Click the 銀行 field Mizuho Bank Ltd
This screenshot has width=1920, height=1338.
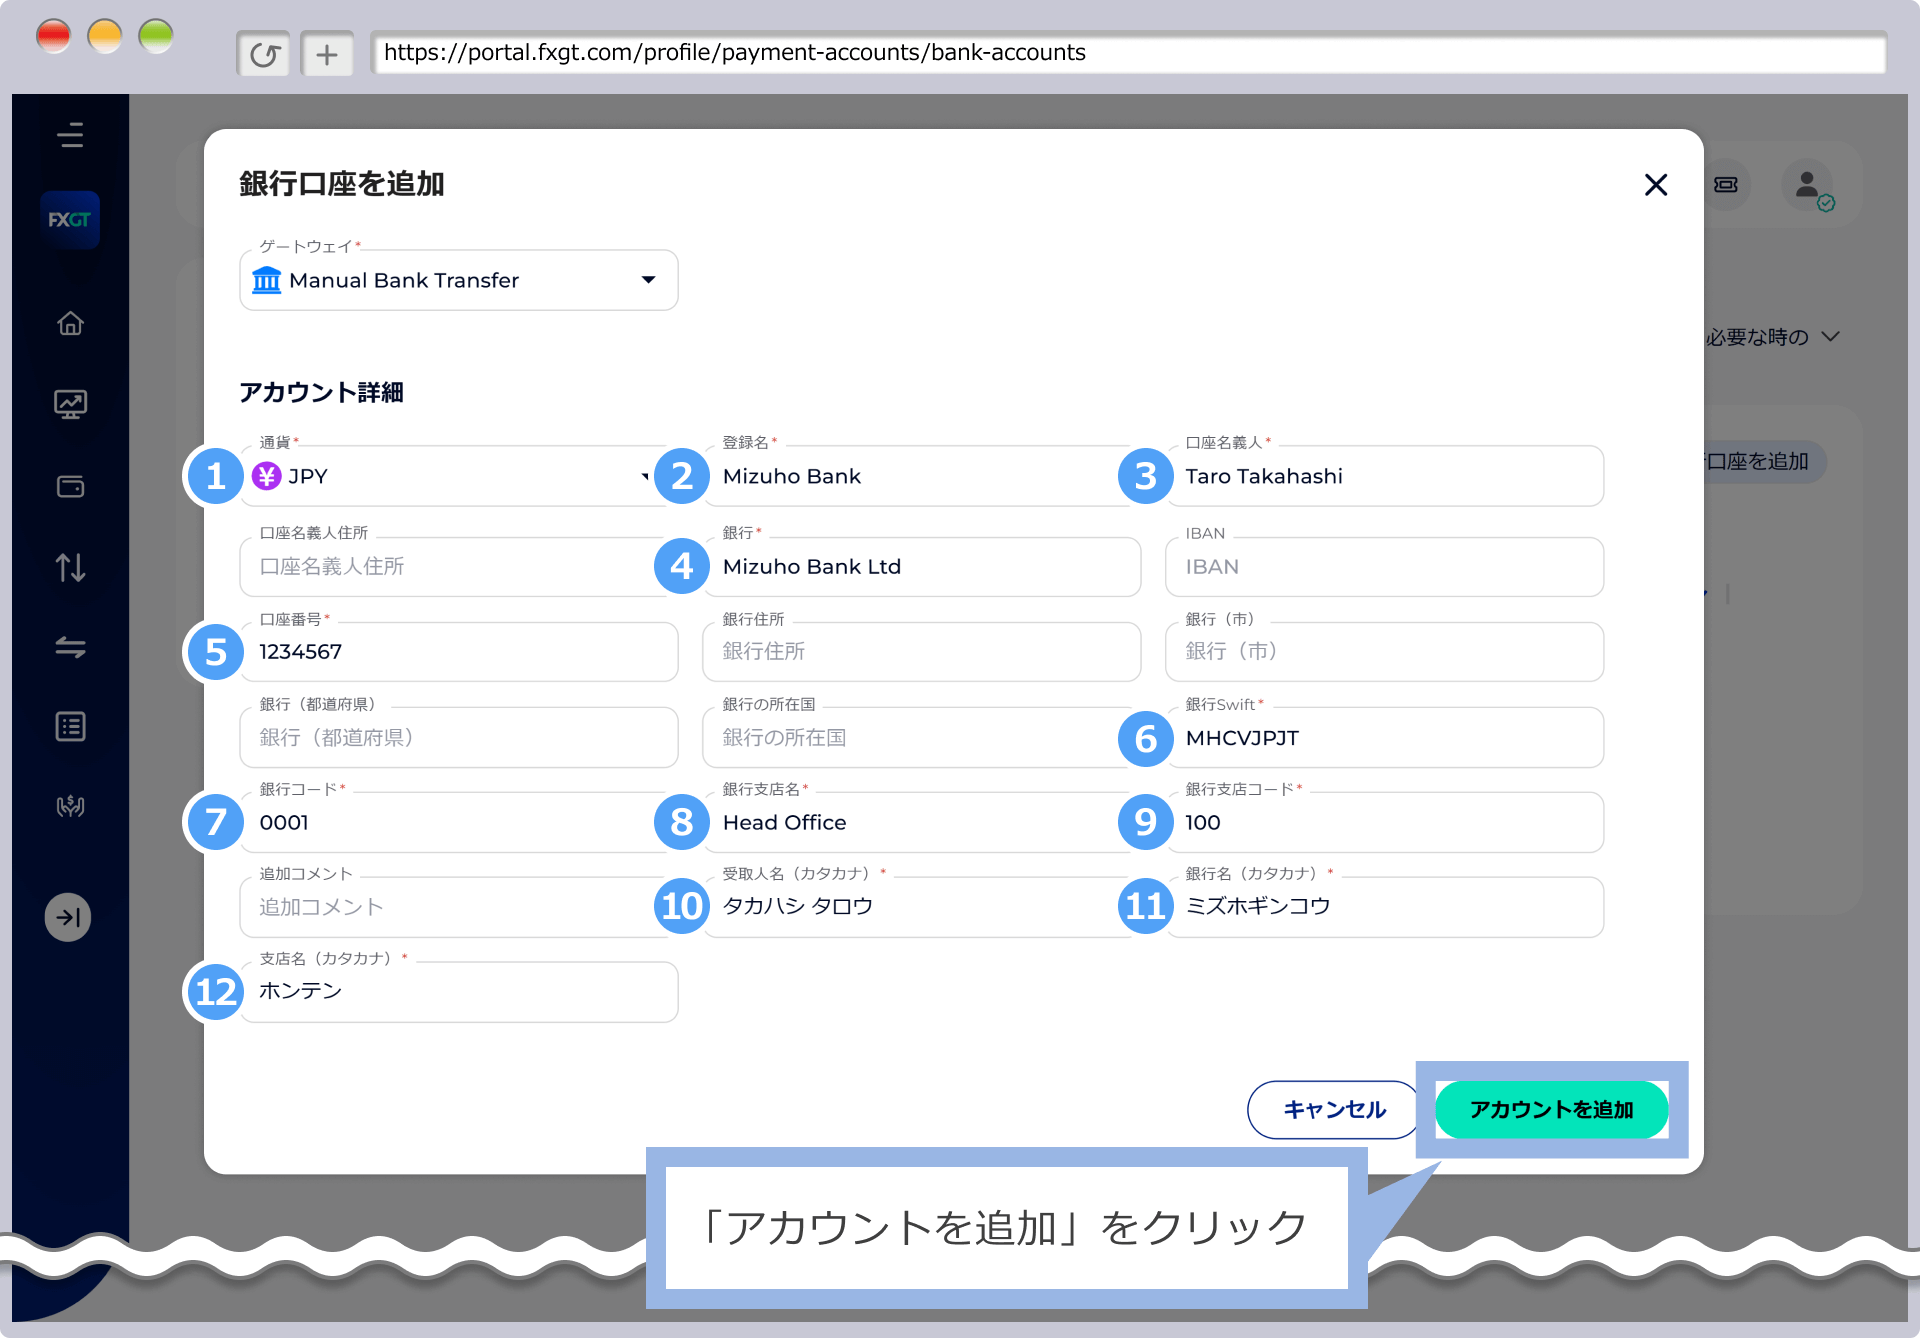click(921, 567)
